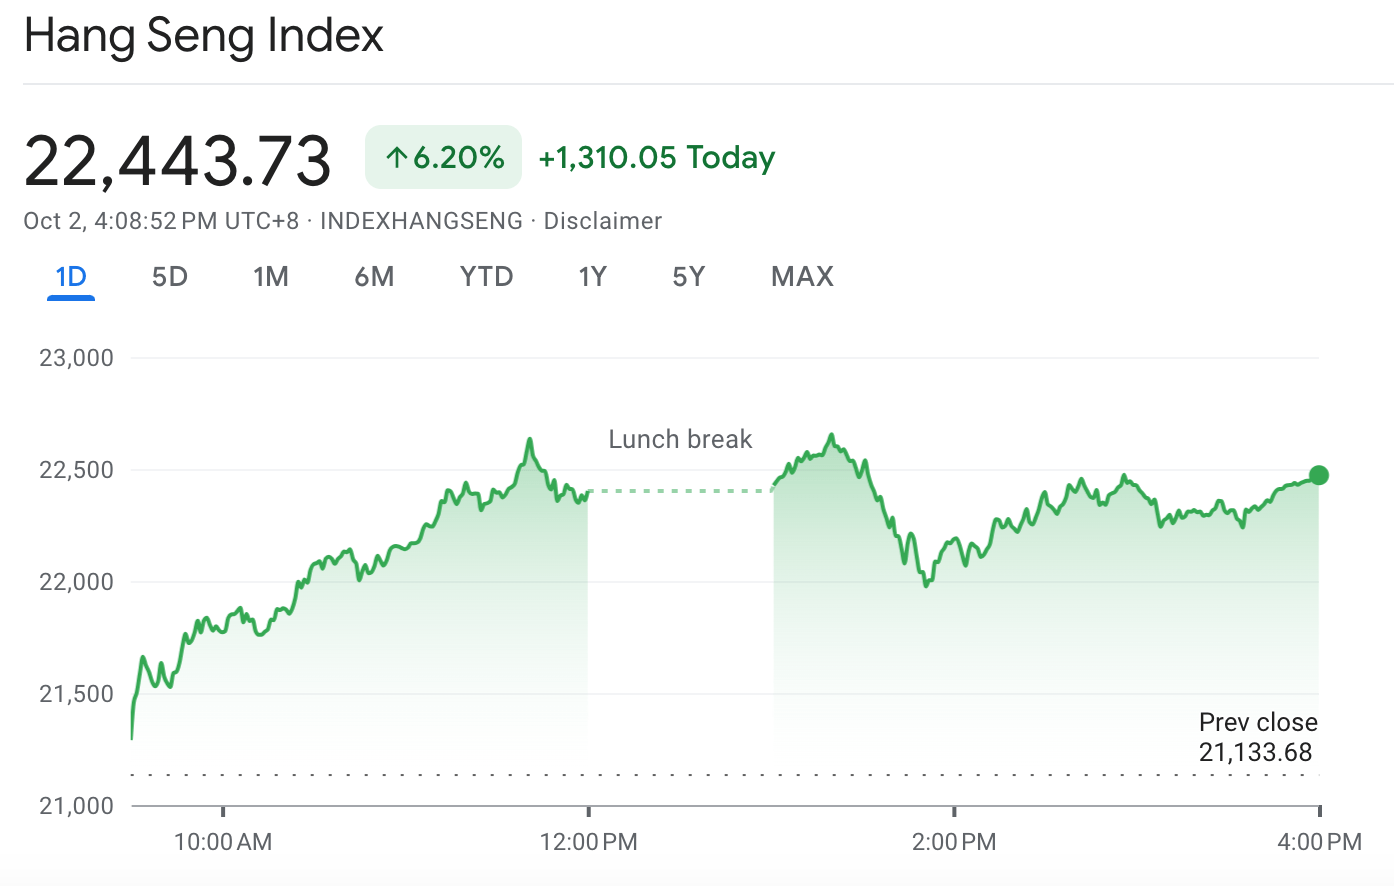Select the 1D time range tab

point(71,277)
